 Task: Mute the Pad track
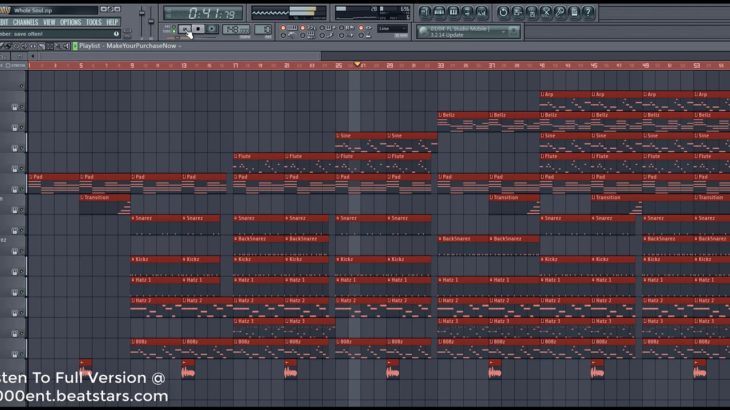click(x=21, y=189)
